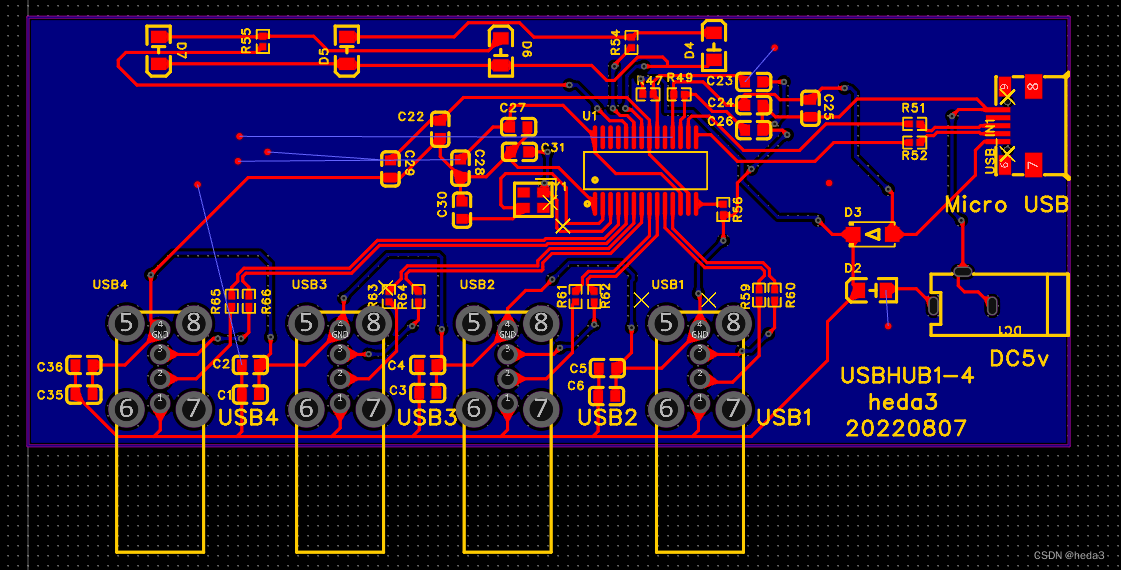The image size is (1121, 570).
Task: Click mounting pad 6 of USB4 connector
Action: tap(127, 409)
